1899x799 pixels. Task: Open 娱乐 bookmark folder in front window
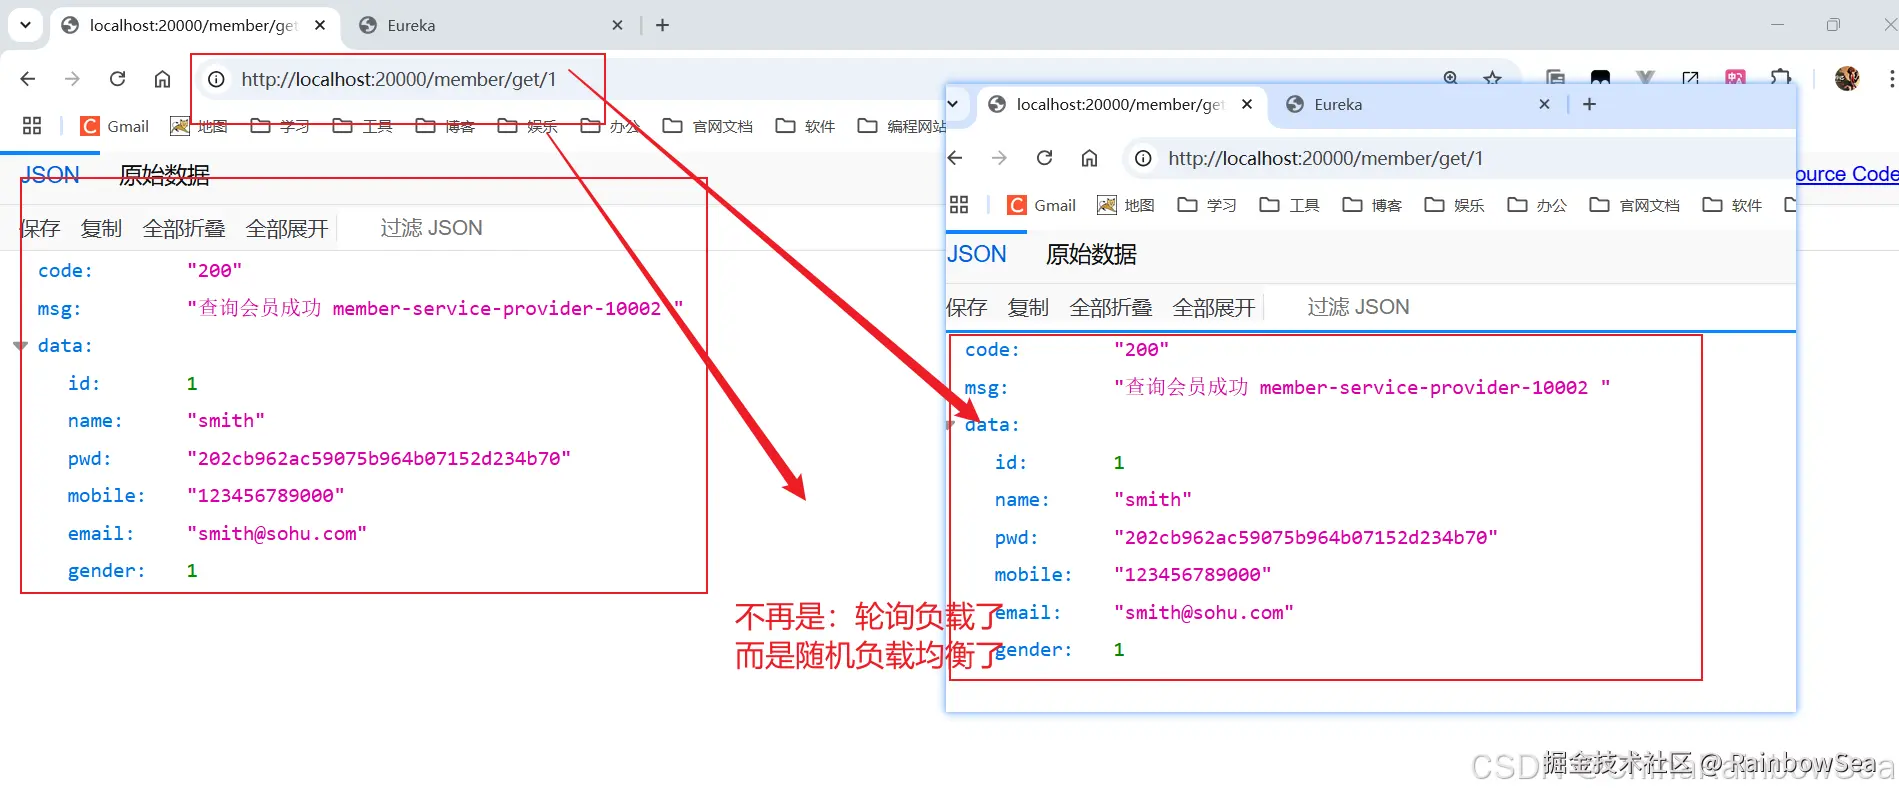click(x=1454, y=205)
